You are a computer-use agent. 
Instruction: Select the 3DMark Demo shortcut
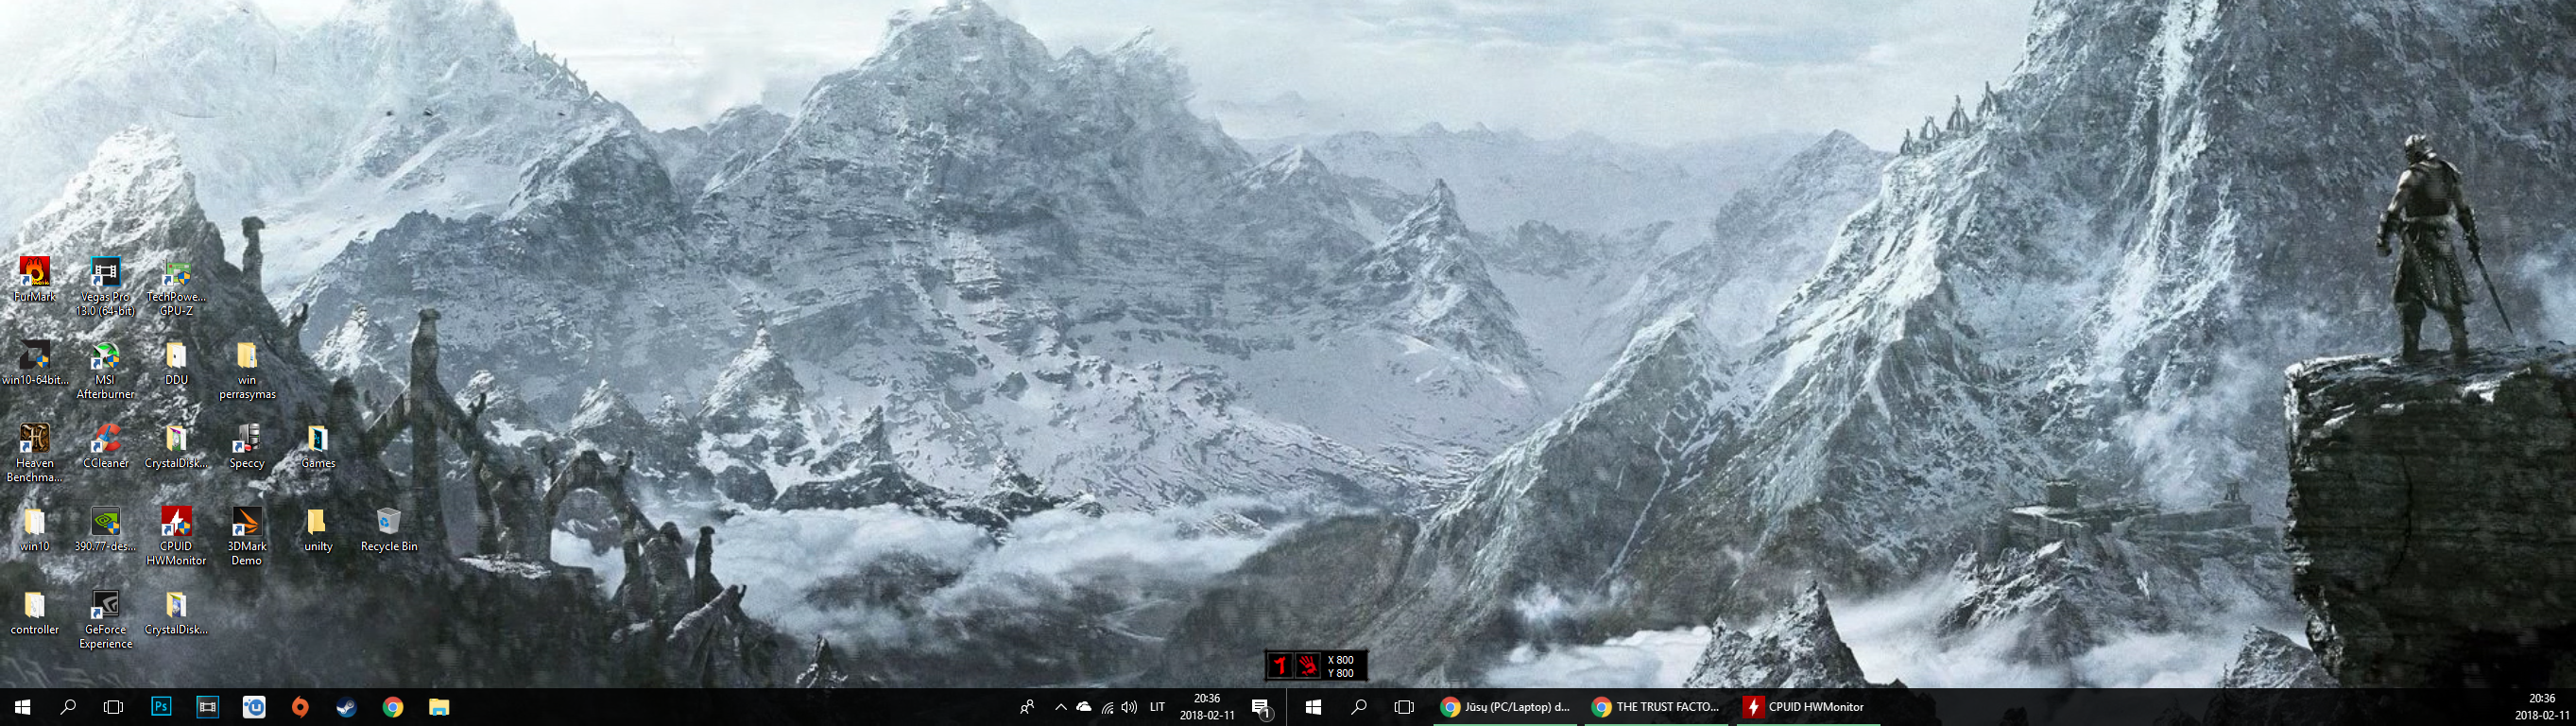[247, 536]
